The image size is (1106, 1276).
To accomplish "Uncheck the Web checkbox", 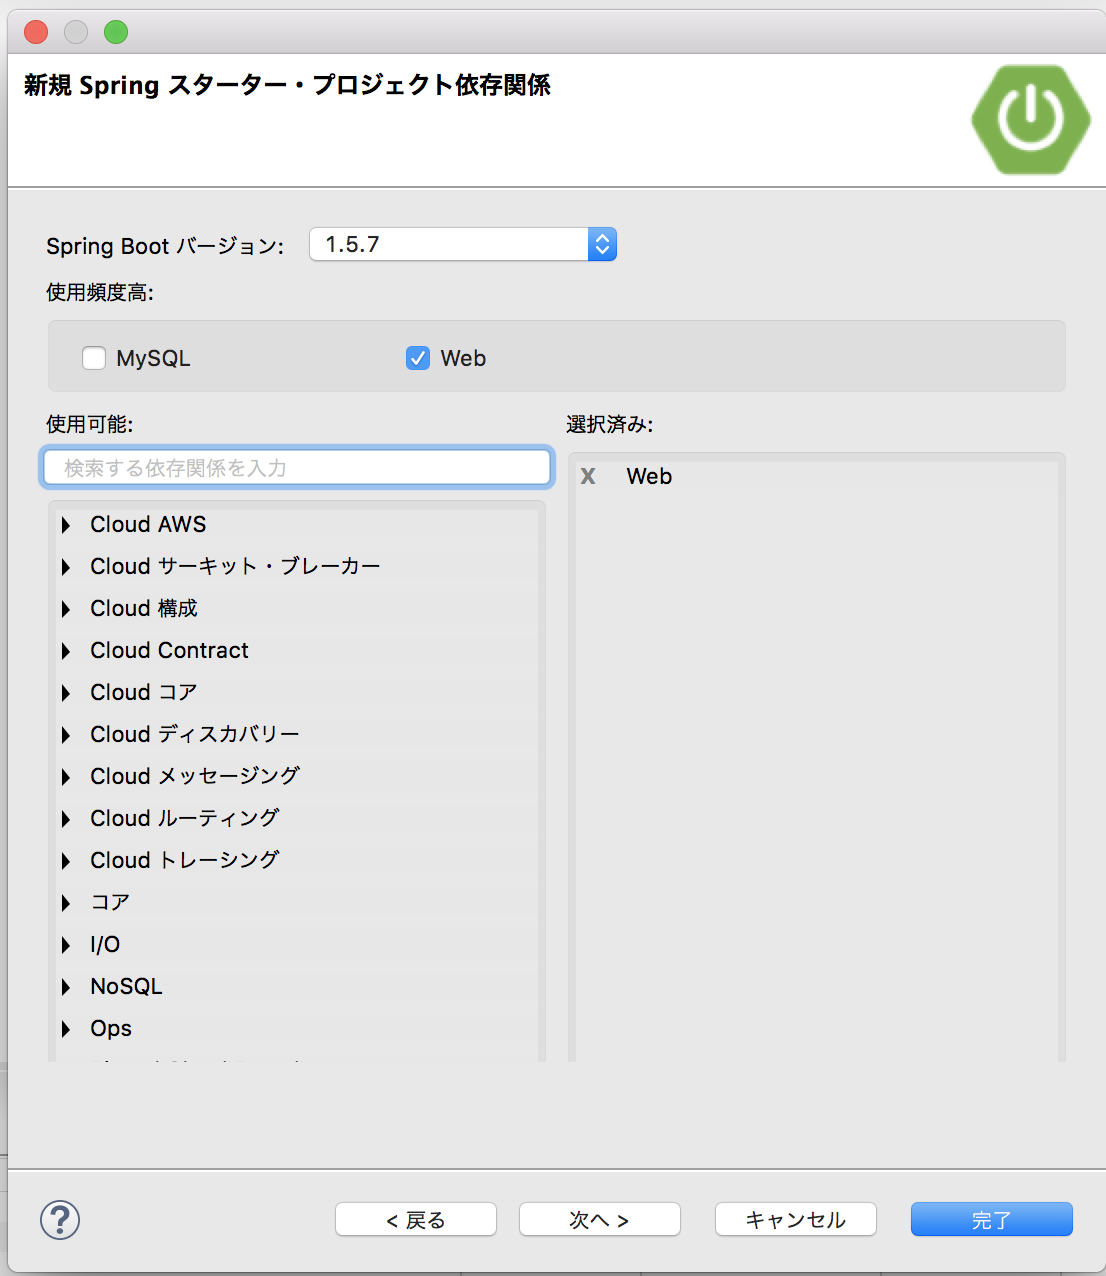I will 418,358.
